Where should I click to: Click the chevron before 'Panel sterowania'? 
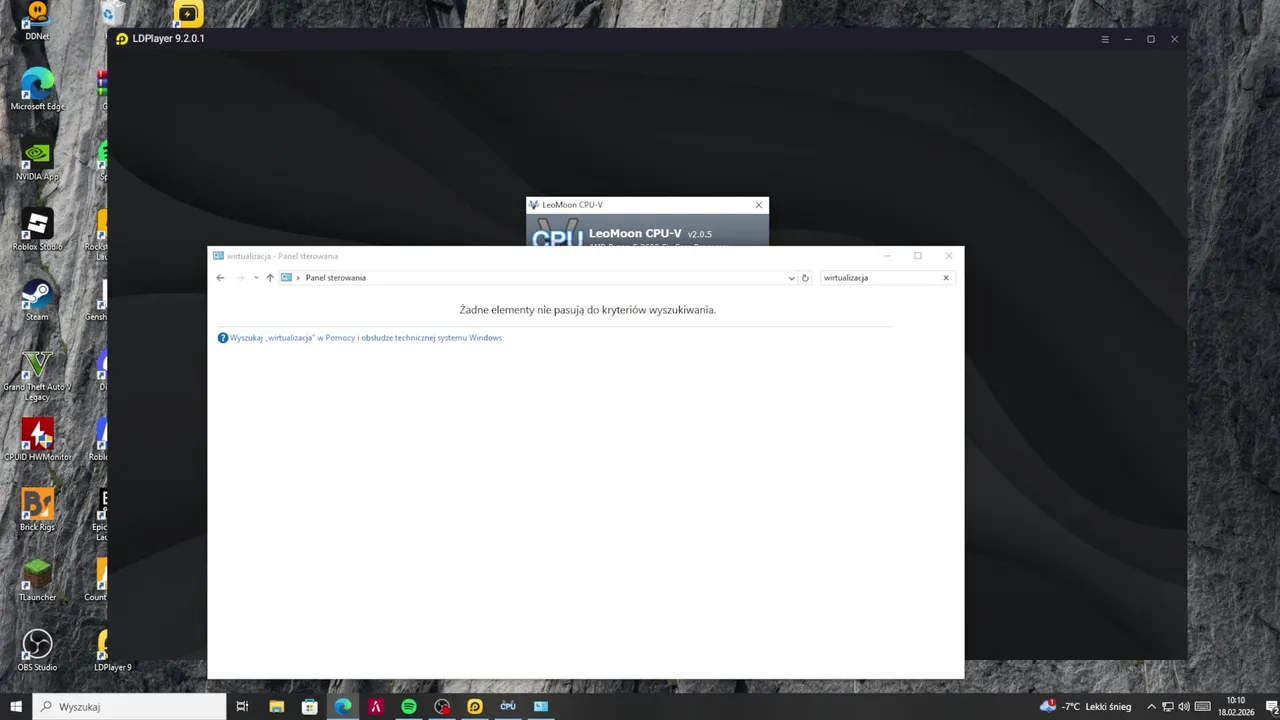click(298, 278)
